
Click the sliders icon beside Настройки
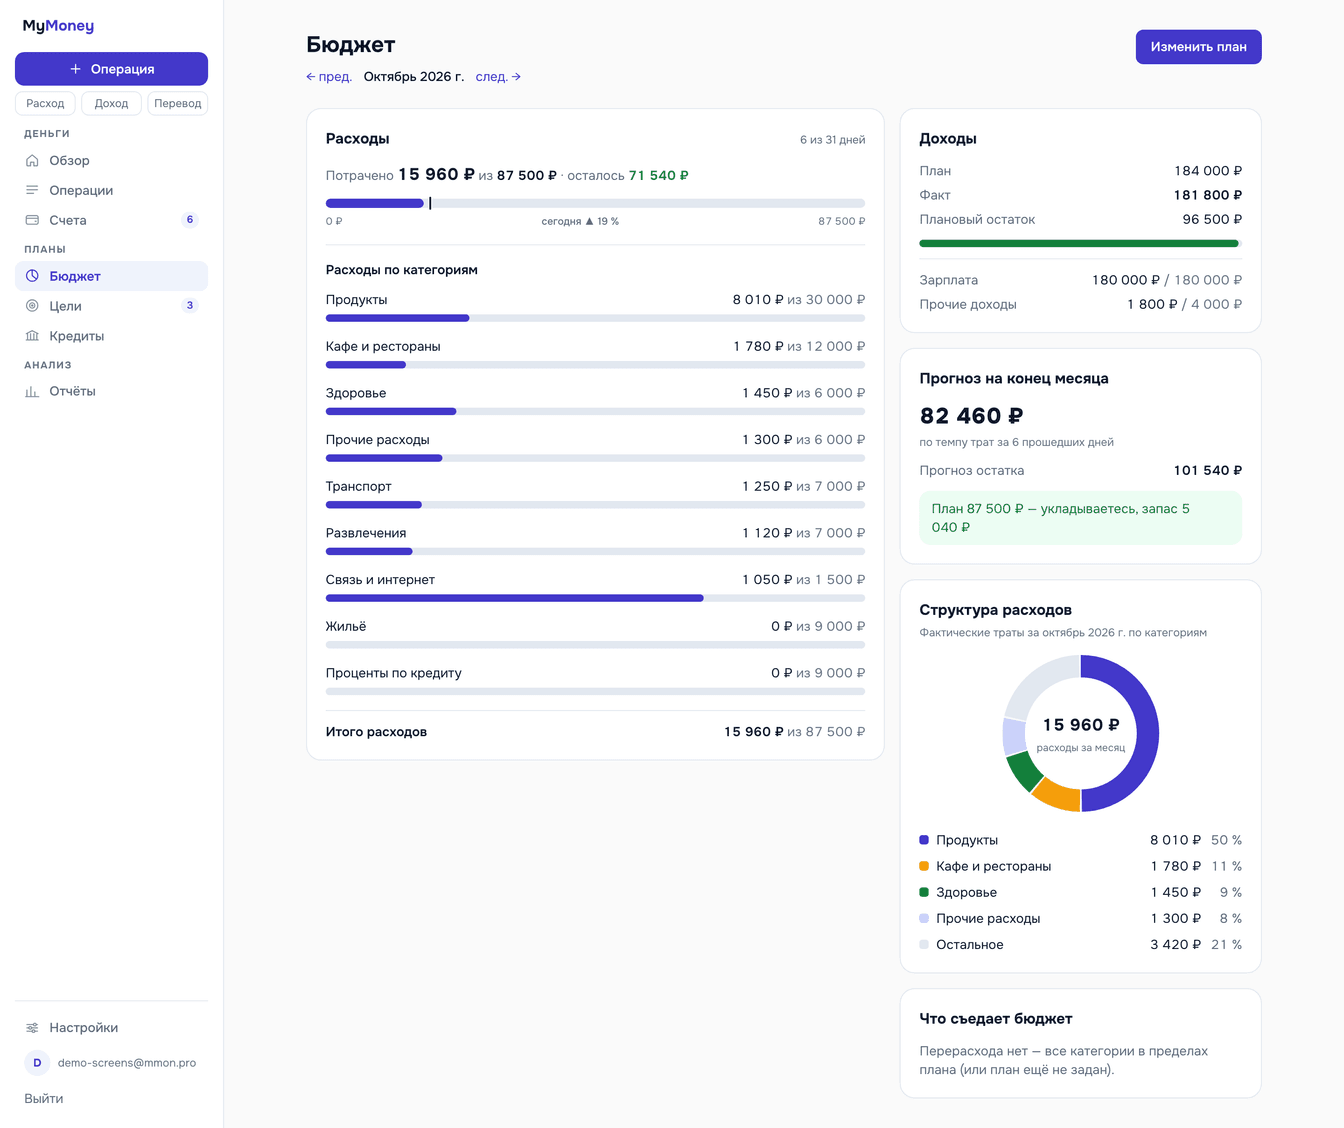[x=32, y=1028]
